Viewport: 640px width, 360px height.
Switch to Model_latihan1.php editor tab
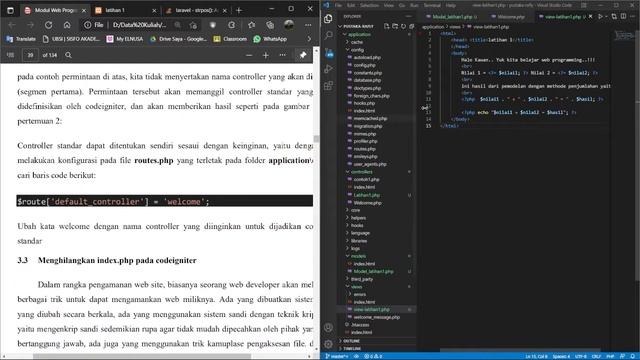(x=452, y=17)
